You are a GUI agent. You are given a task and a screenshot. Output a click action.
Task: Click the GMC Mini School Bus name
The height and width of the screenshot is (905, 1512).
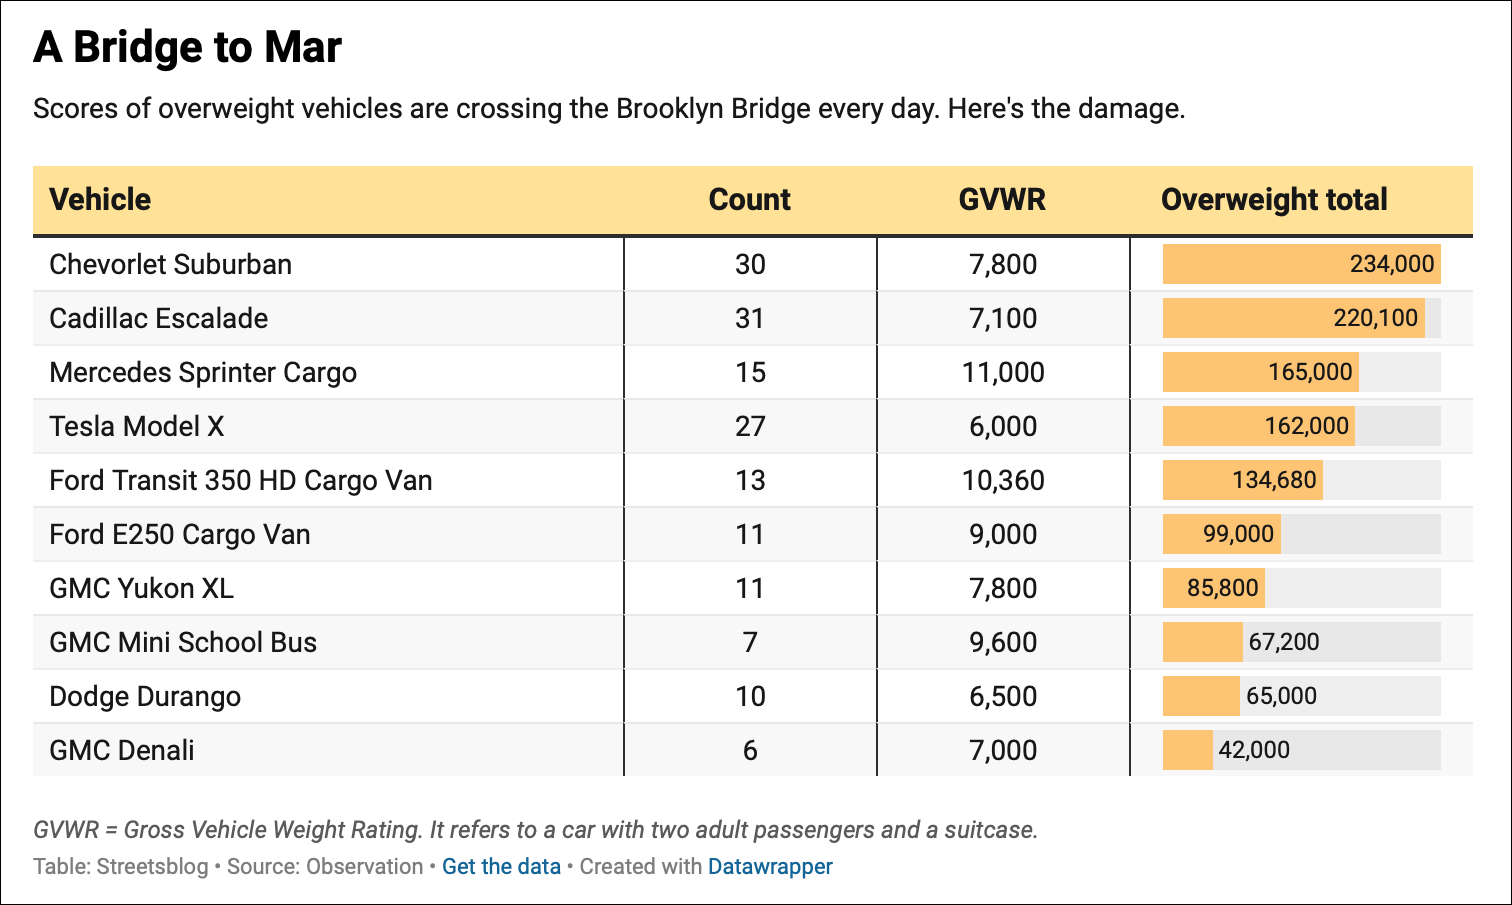pos(183,642)
